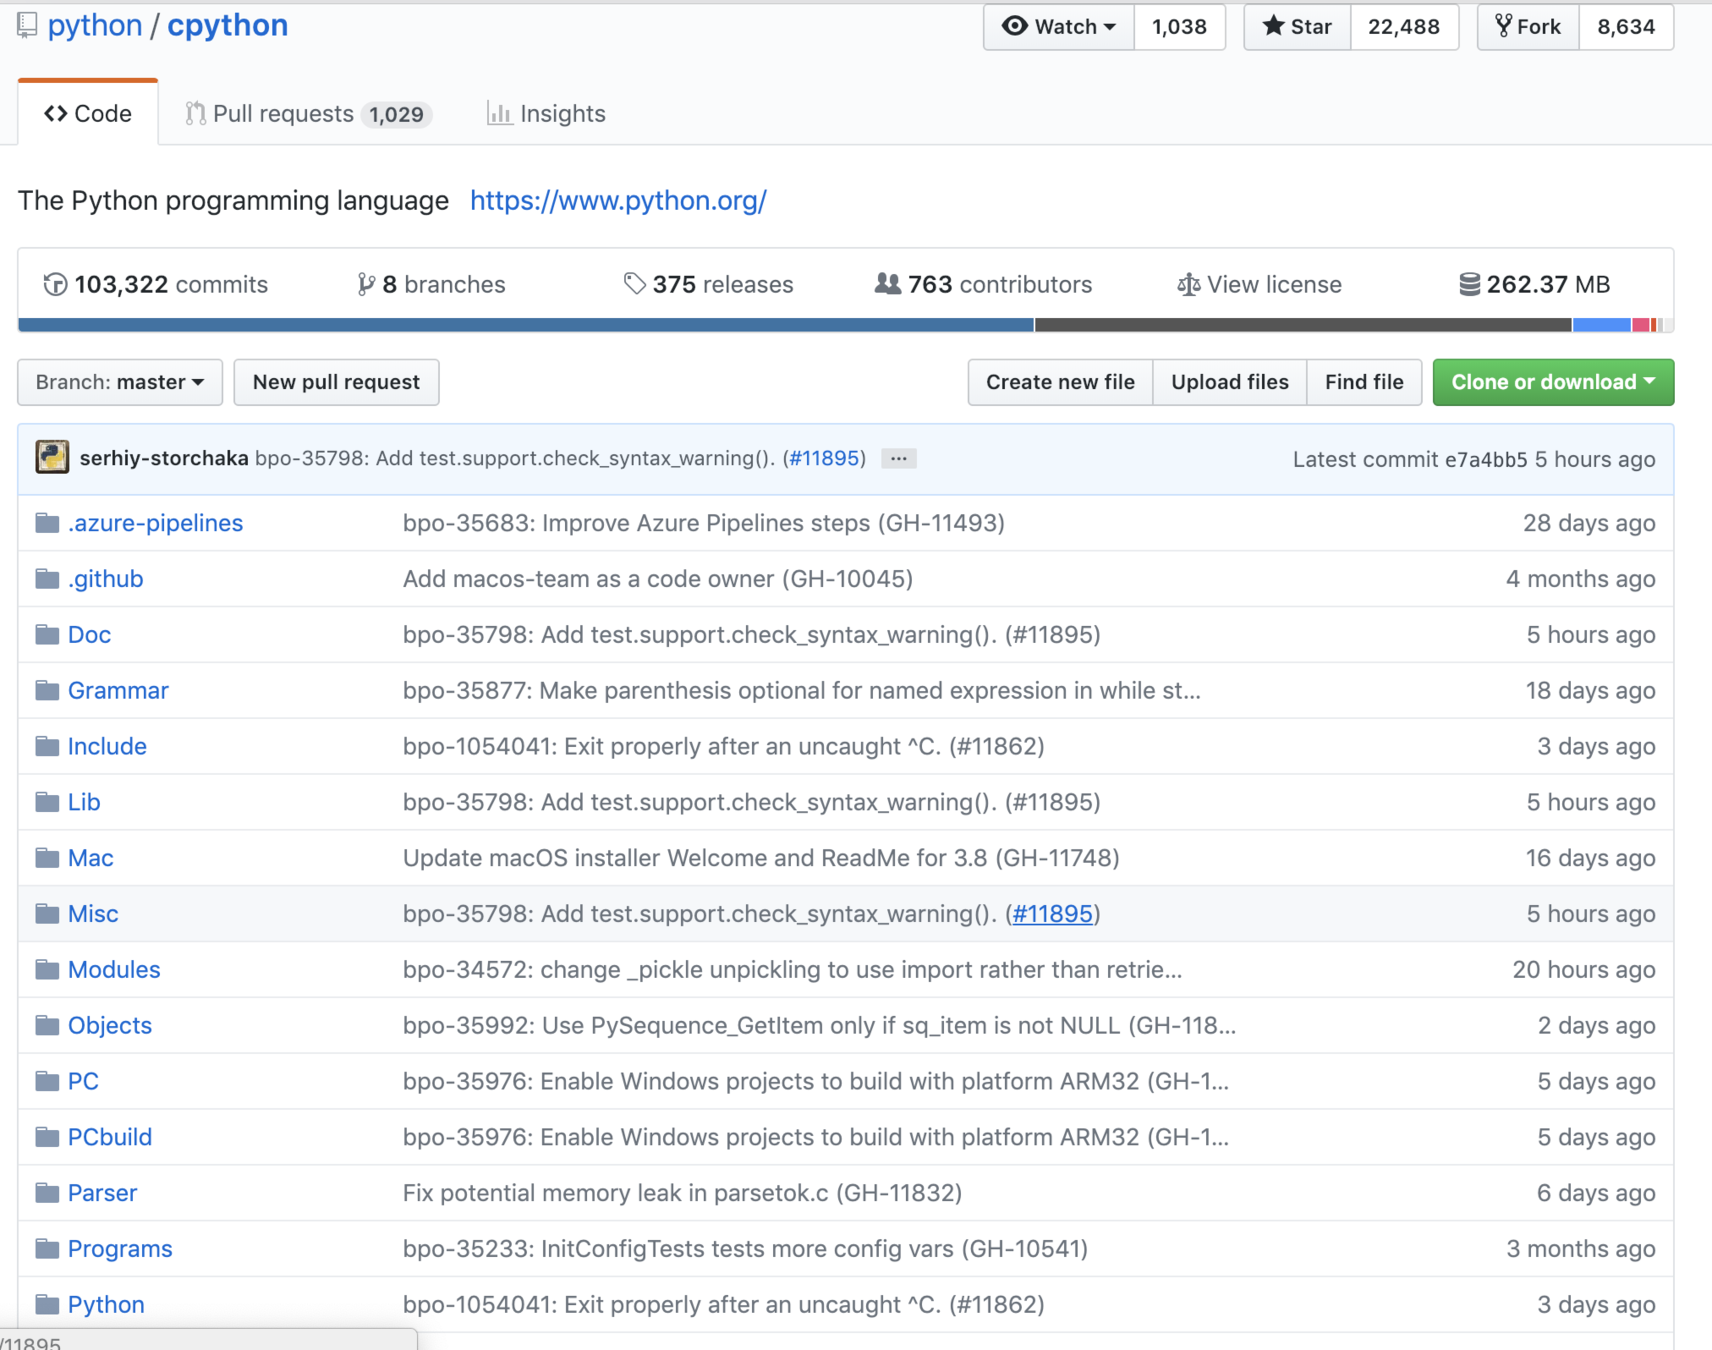This screenshot has width=1712, height=1350.
Task: Star the cpython repository
Action: pyautogui.click(x=1297, y=27)
